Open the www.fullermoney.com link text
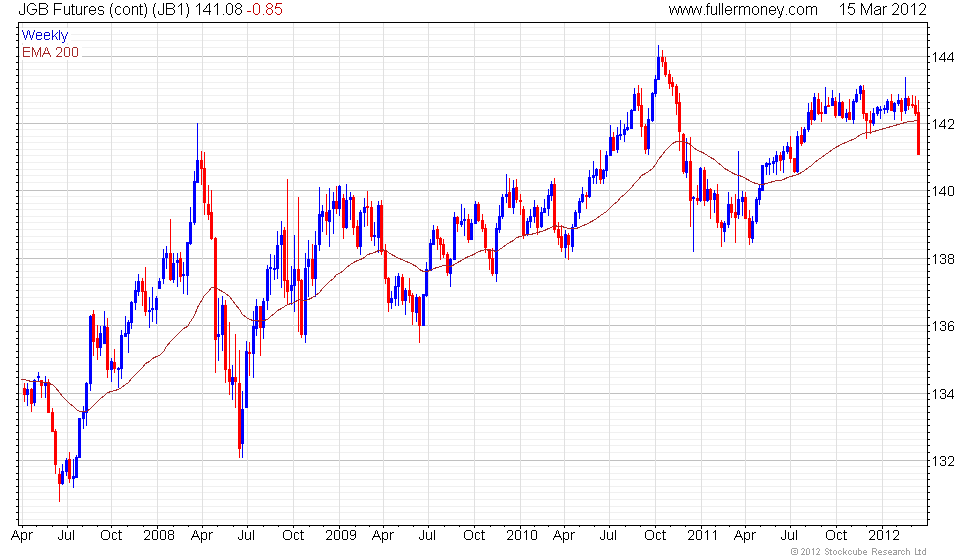This screenshot has height=560, width=980. 742,9
